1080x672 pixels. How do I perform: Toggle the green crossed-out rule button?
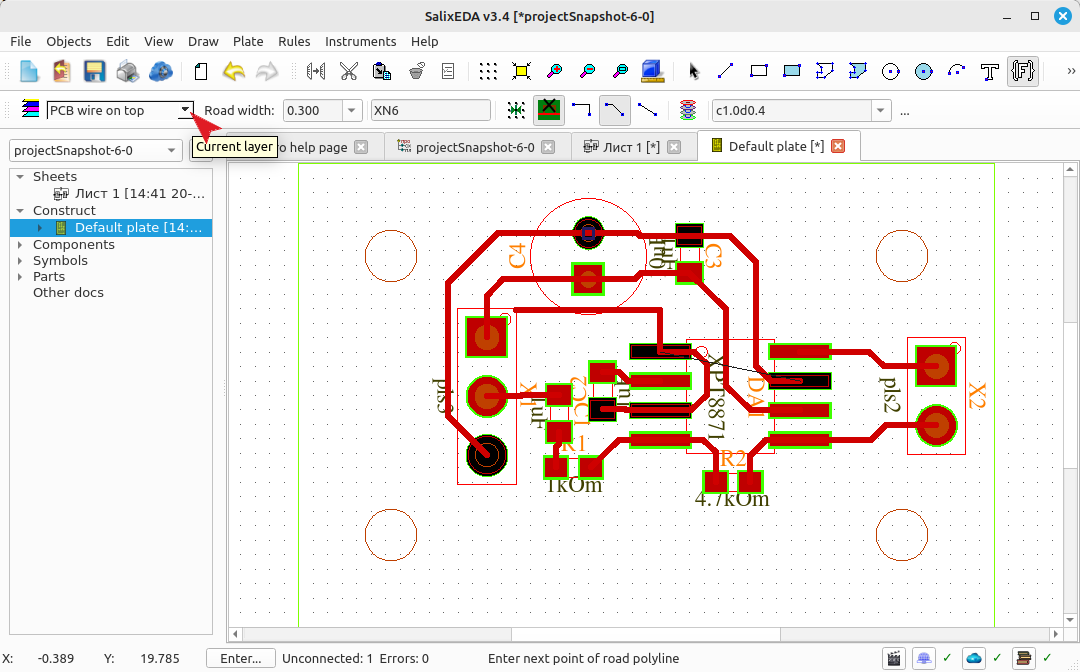pos(549,110)
